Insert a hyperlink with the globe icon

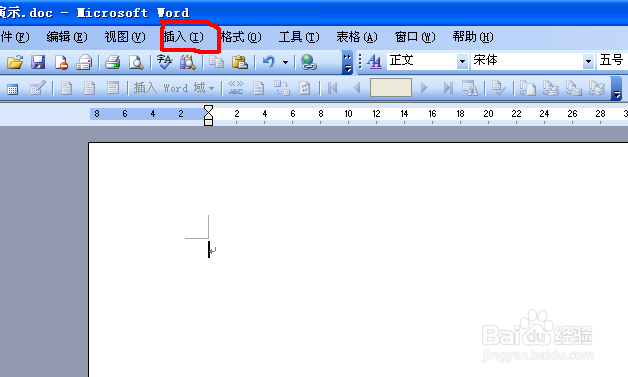click(x=309, y=62)
